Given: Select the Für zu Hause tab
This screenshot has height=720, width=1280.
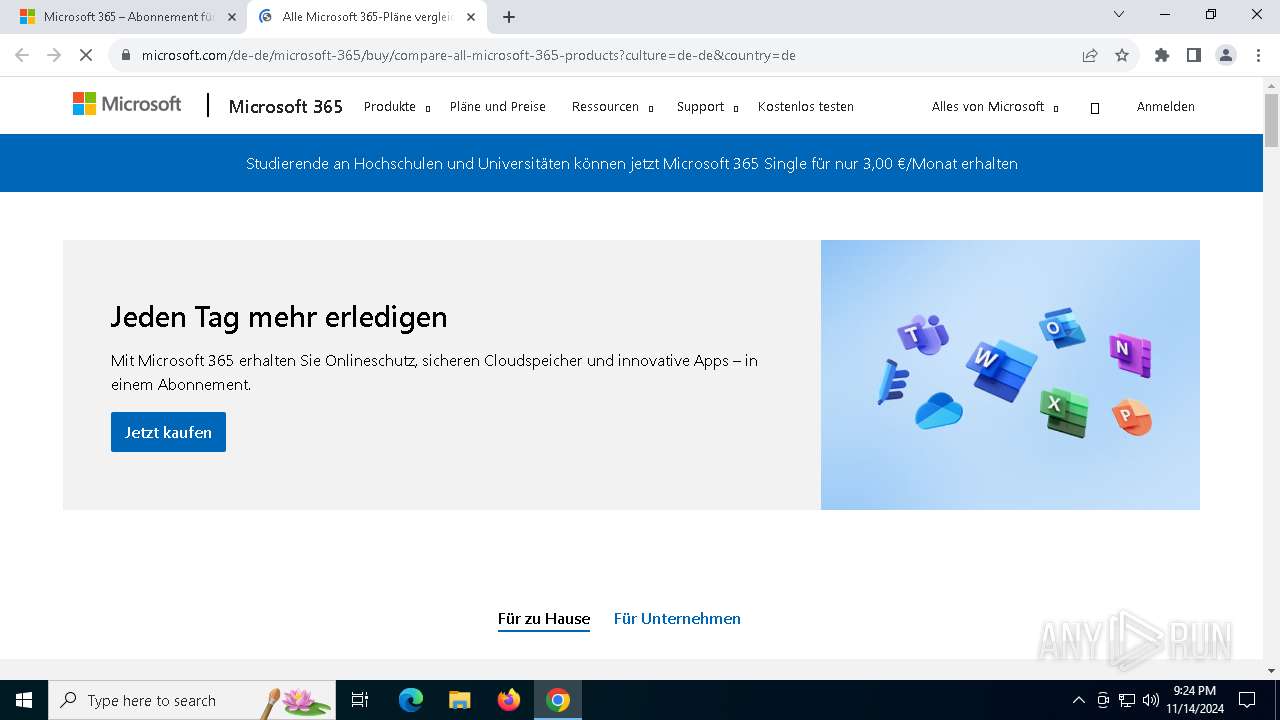Looking at the screenshot, I should pyautogui.click(x=544, y=619).
